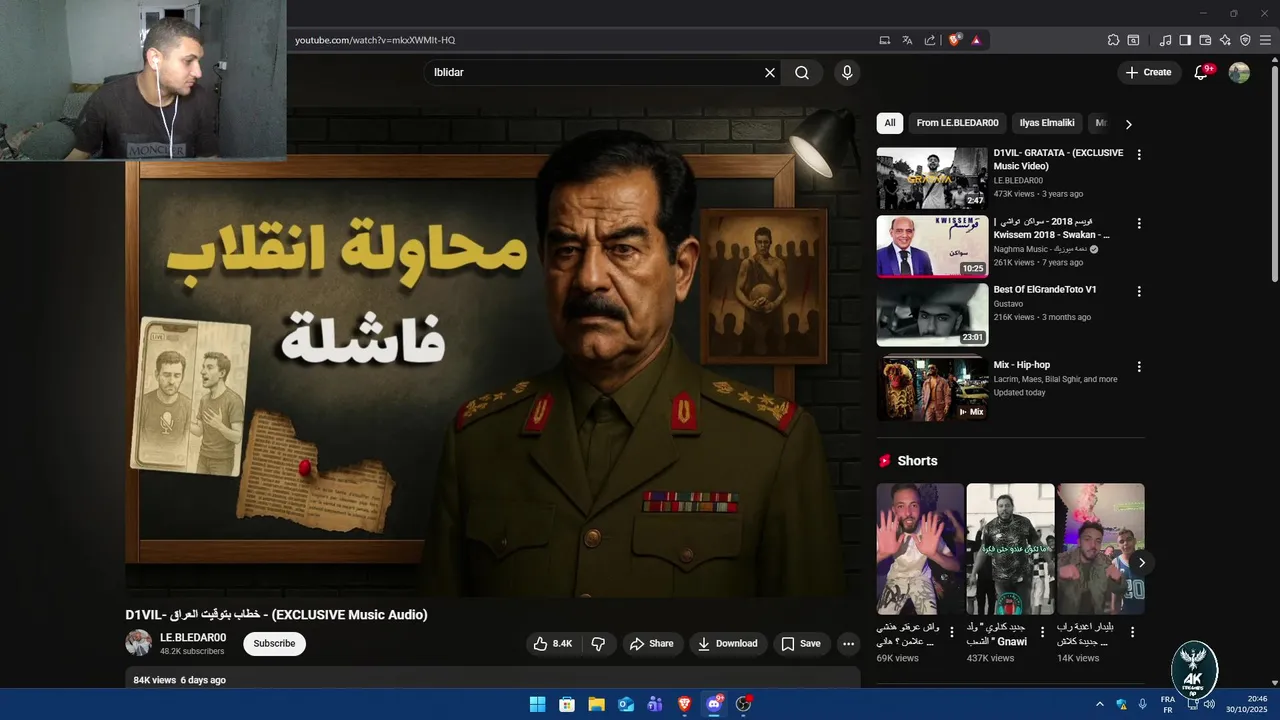This screenshot has height=720, width=1280.
Task: Open YouTube notifications bell
Action: pos(1202,72)
